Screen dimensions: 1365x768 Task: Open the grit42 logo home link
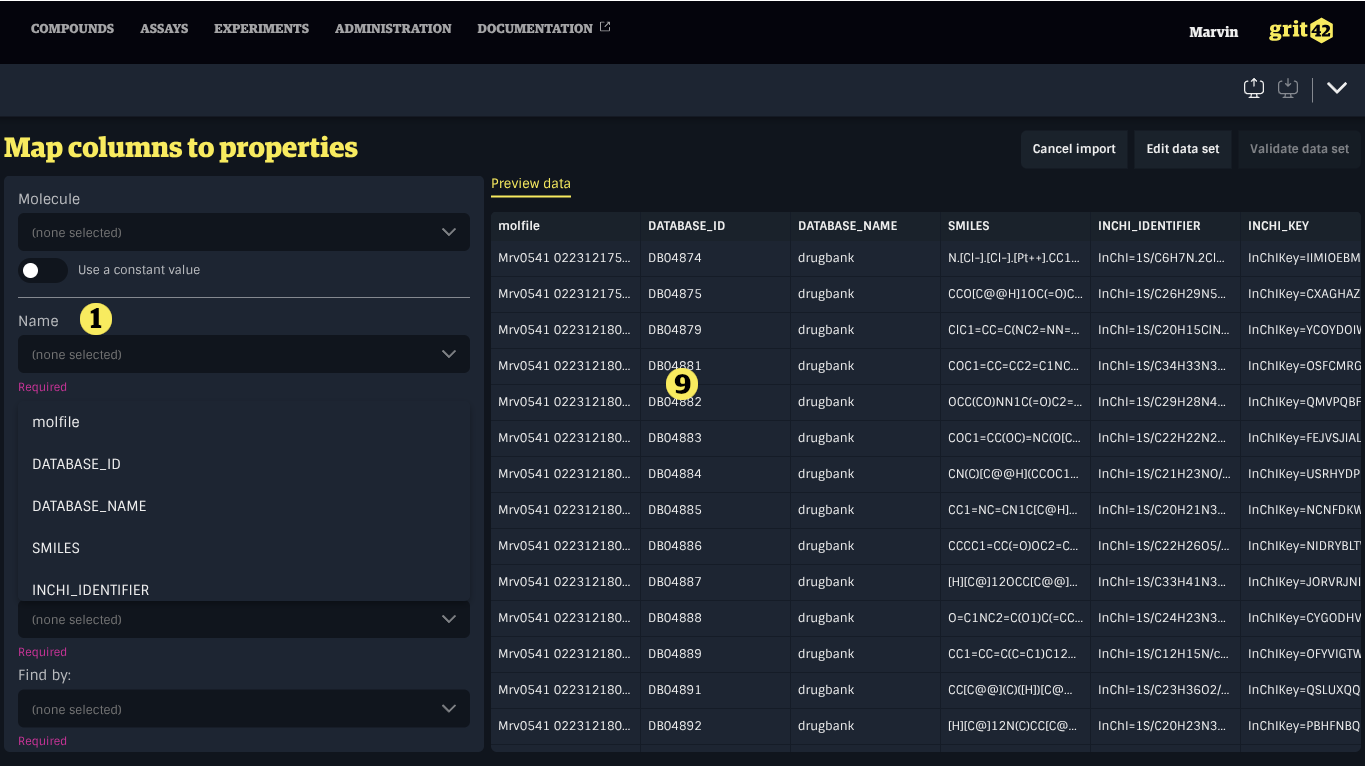(1301, 31)
